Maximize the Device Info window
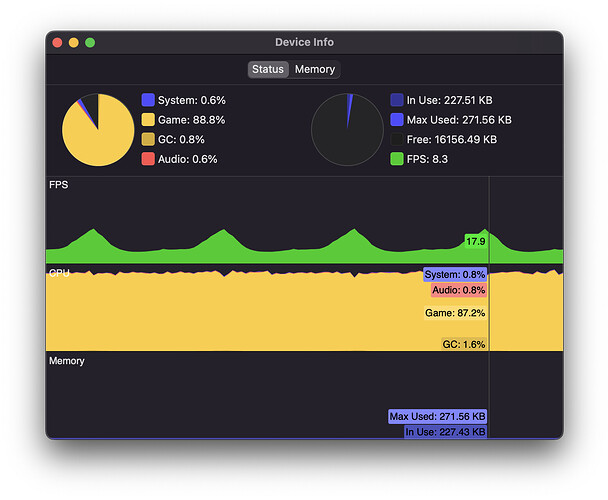 pos(90,42)
